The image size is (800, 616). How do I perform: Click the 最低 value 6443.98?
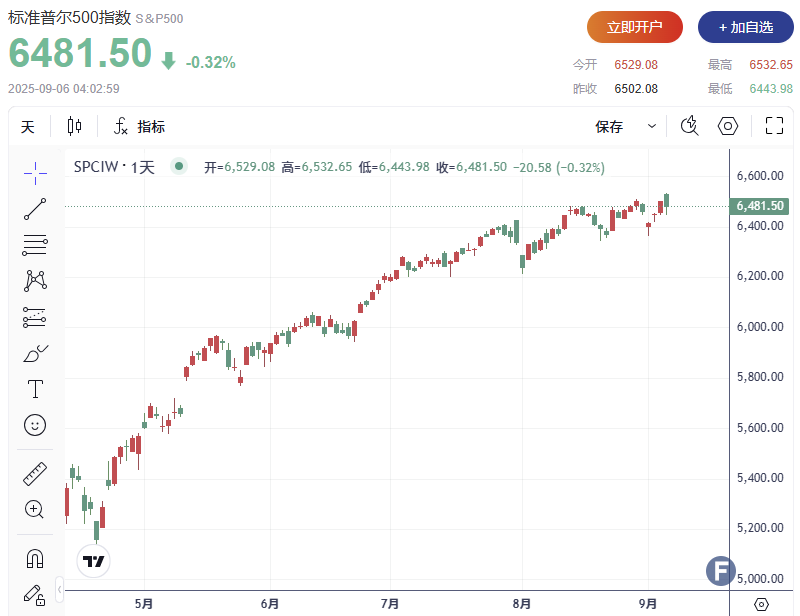pos(771,89)
